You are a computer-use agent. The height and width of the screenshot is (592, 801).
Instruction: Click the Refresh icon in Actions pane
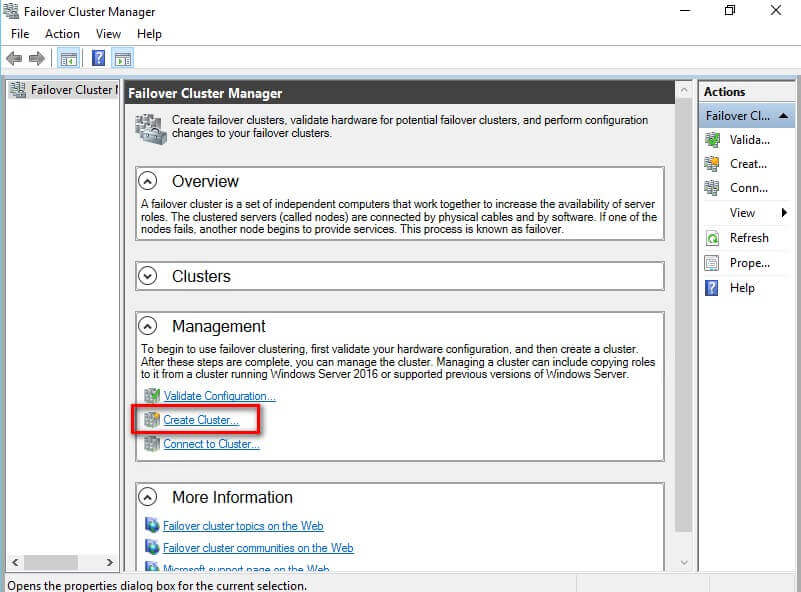[712, 238]
